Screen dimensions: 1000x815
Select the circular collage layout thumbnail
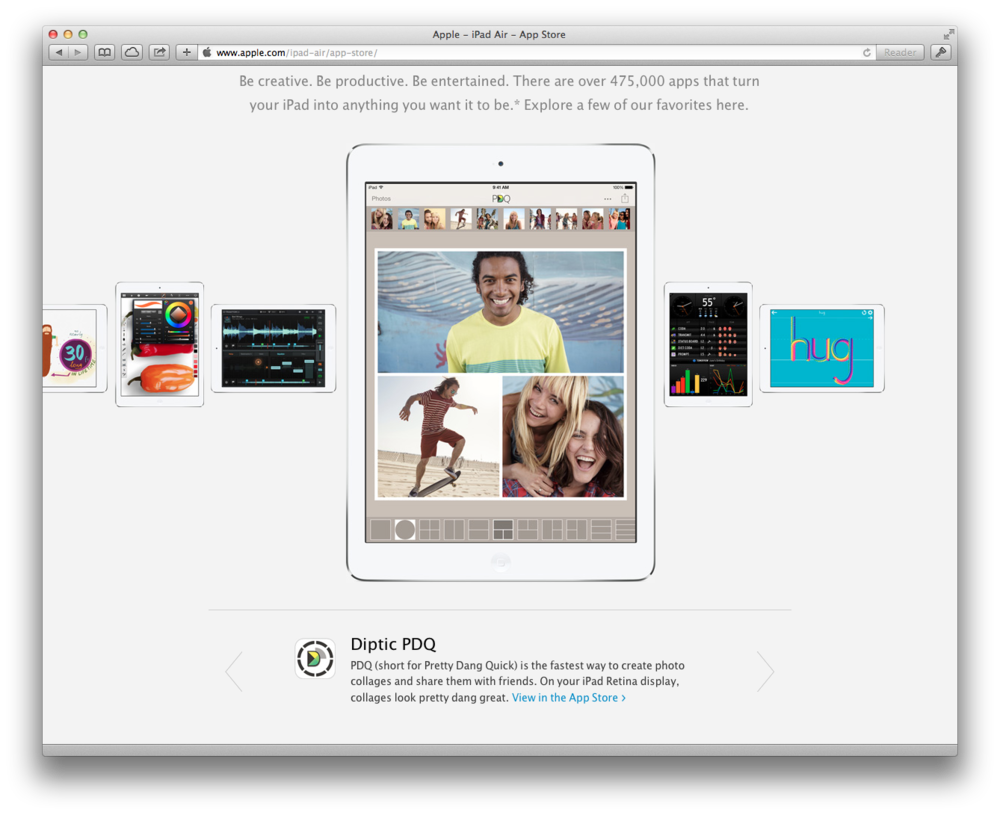coord(404,529)
